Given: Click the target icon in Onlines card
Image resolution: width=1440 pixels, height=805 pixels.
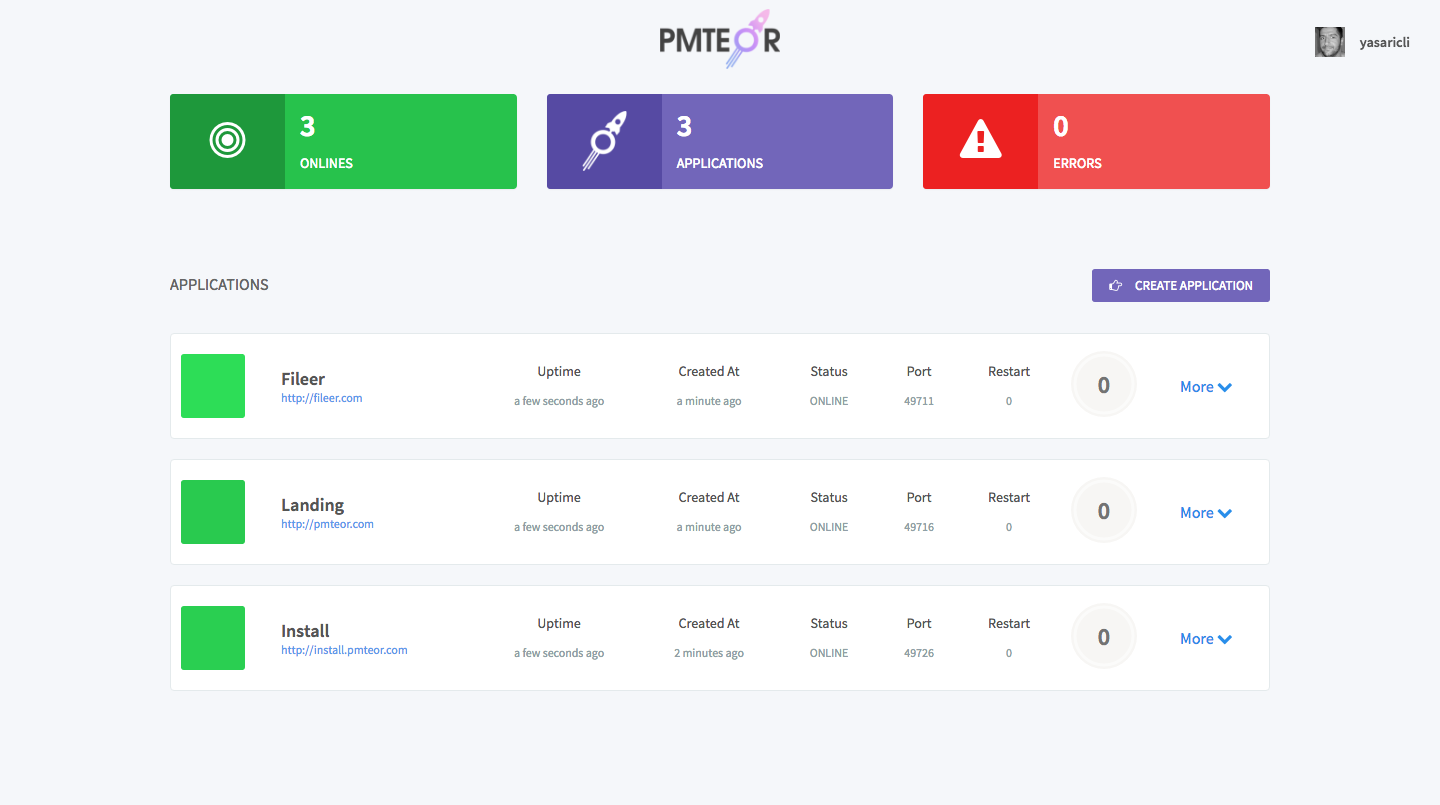Looking at the screenshot, I should (228, 141).
